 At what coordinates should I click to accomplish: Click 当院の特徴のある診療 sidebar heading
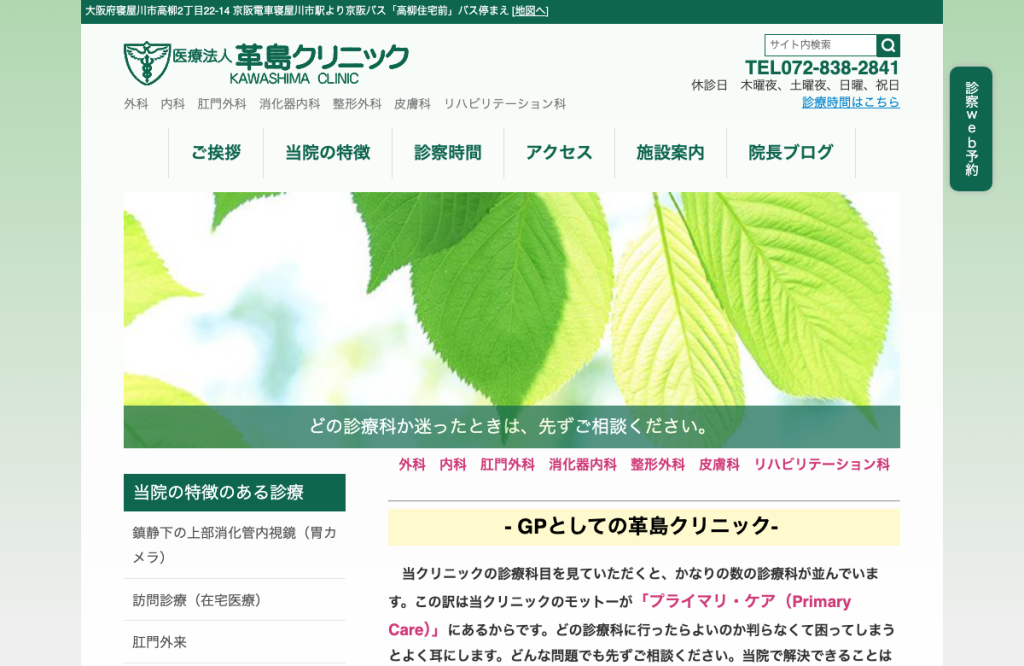[x=234, y=492]
